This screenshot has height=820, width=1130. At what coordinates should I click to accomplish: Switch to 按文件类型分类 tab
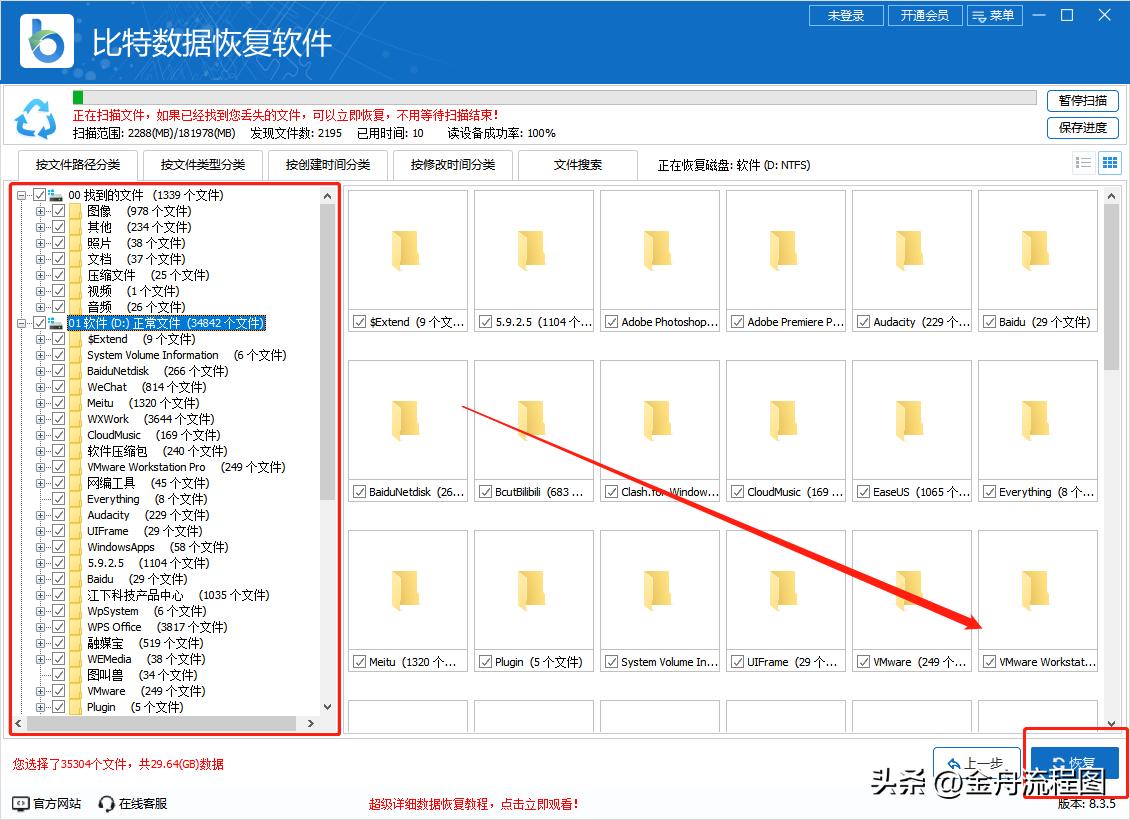coord(202,164)
